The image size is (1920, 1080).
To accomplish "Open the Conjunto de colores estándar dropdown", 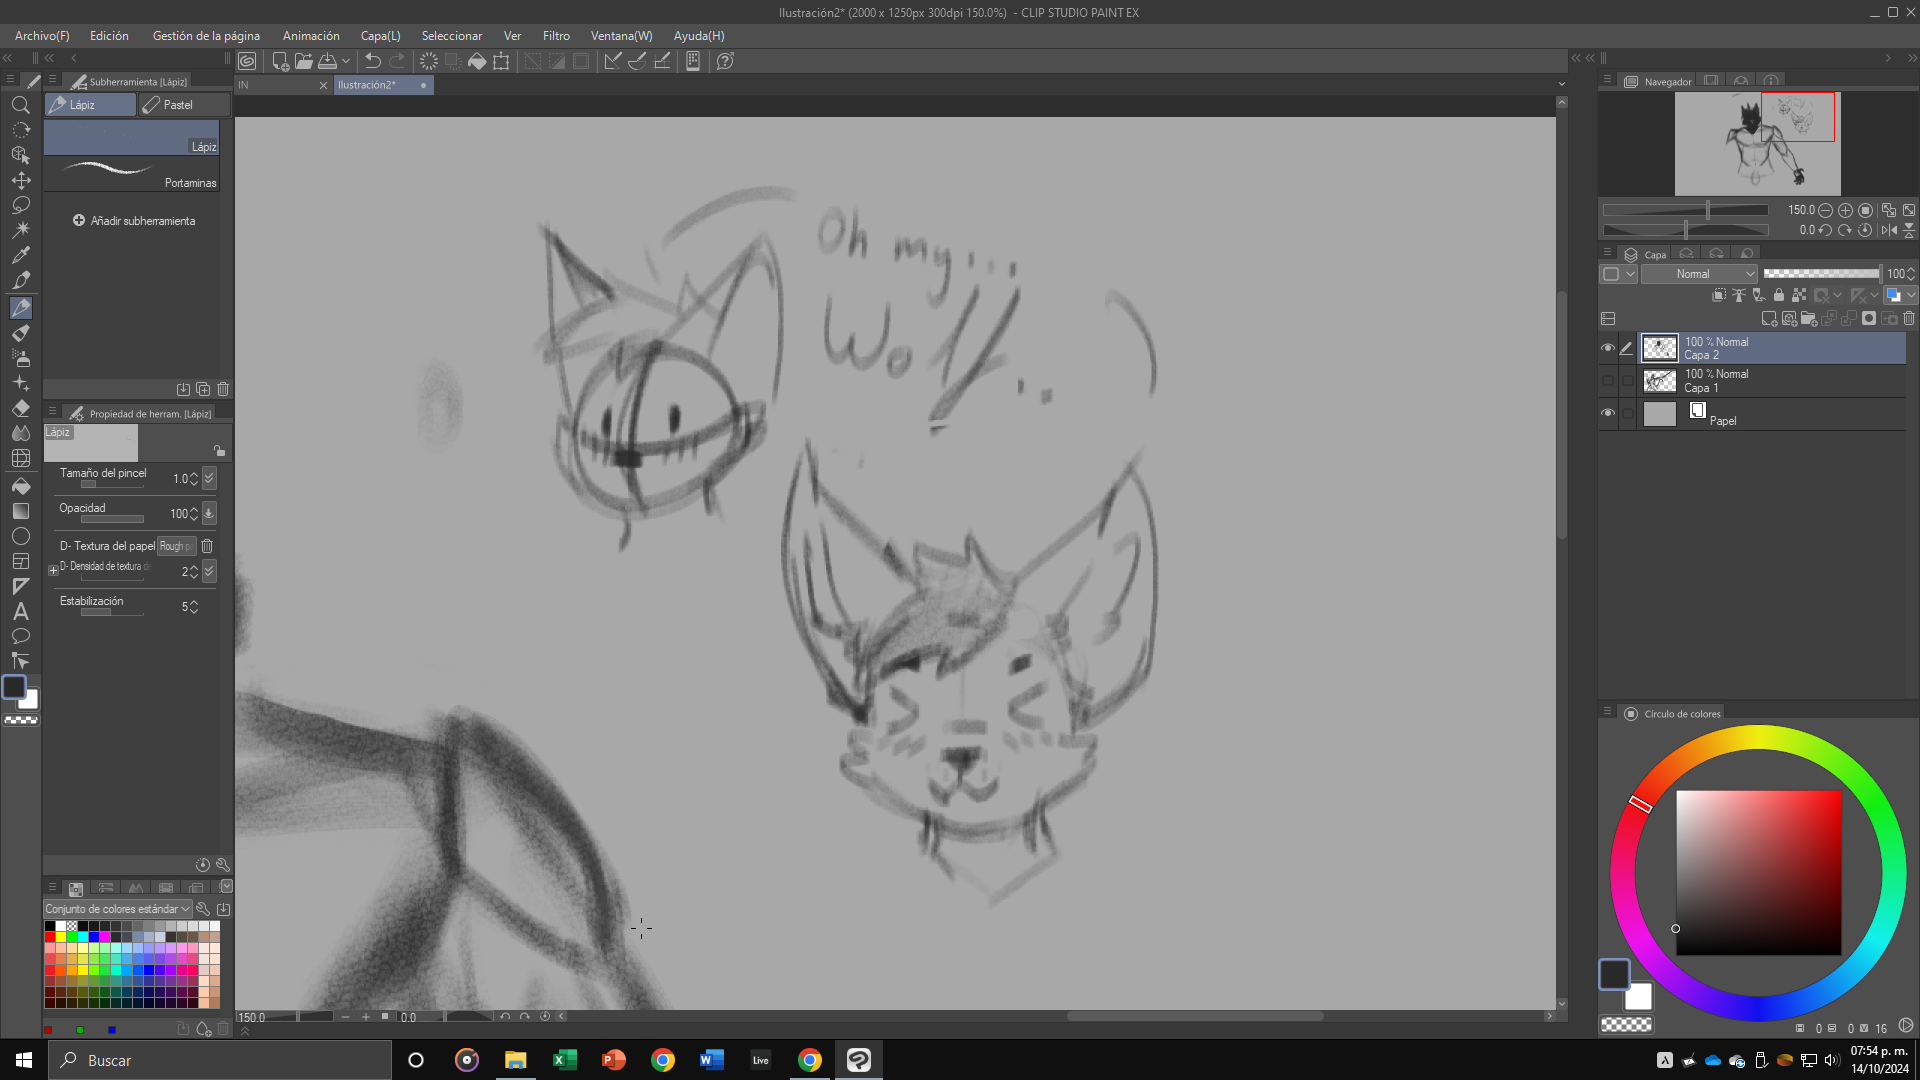I will [x=117, y=909].
